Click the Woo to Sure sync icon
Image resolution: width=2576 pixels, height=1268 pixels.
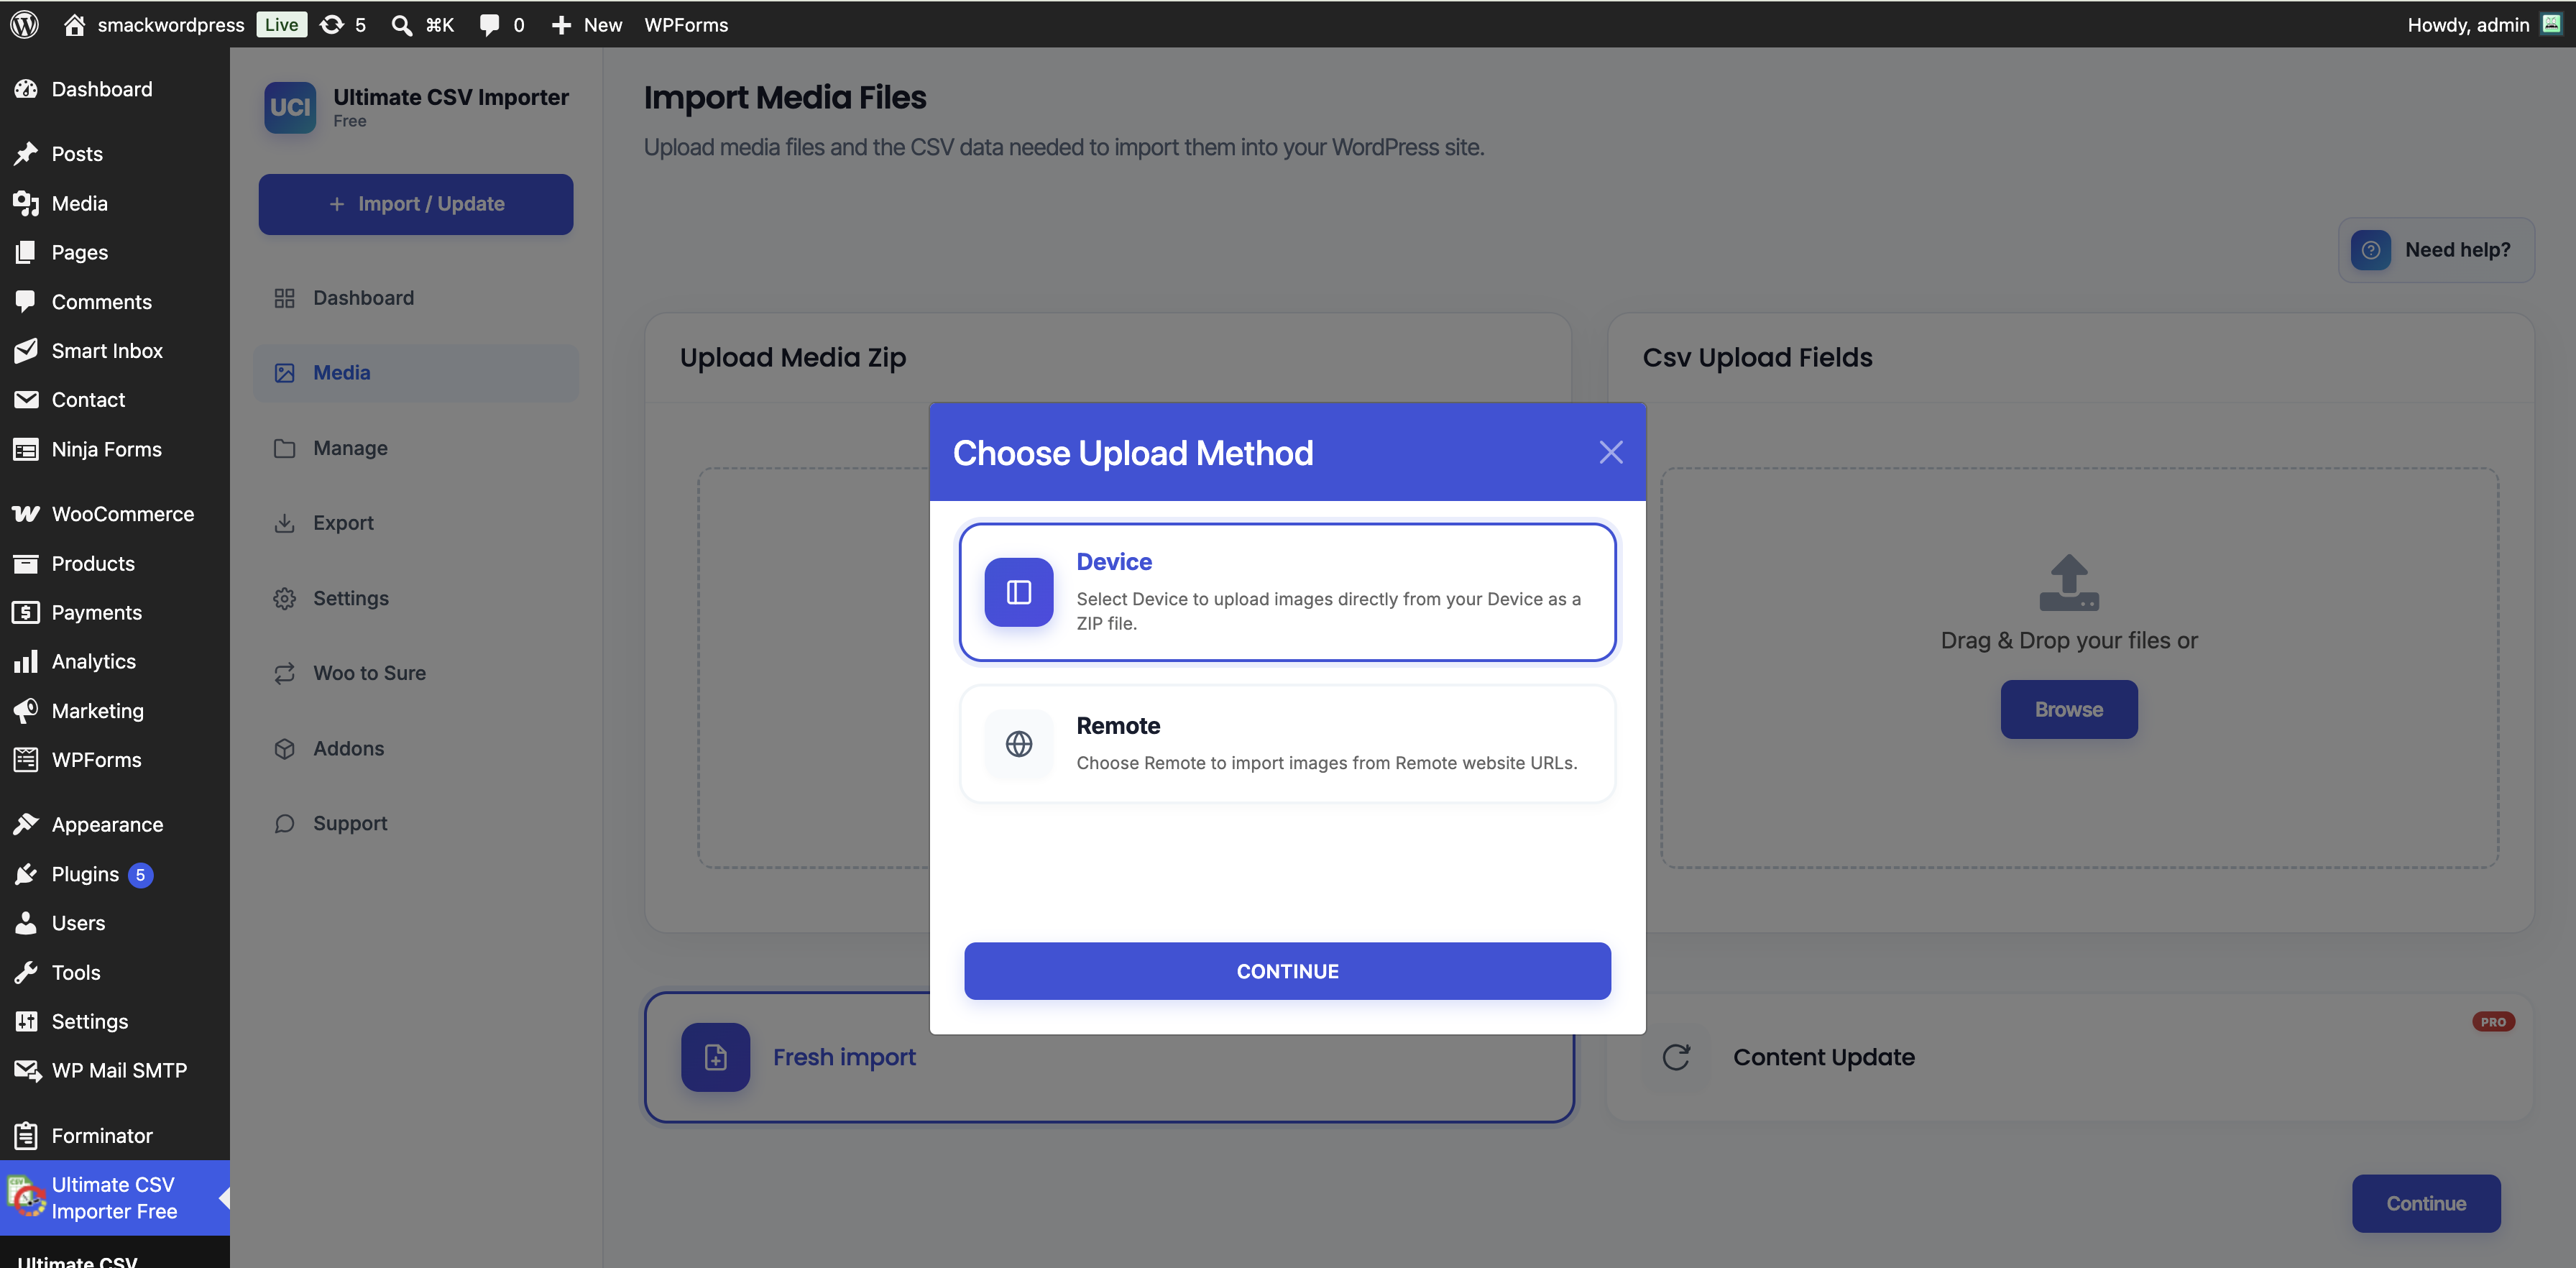pos(285,673)
